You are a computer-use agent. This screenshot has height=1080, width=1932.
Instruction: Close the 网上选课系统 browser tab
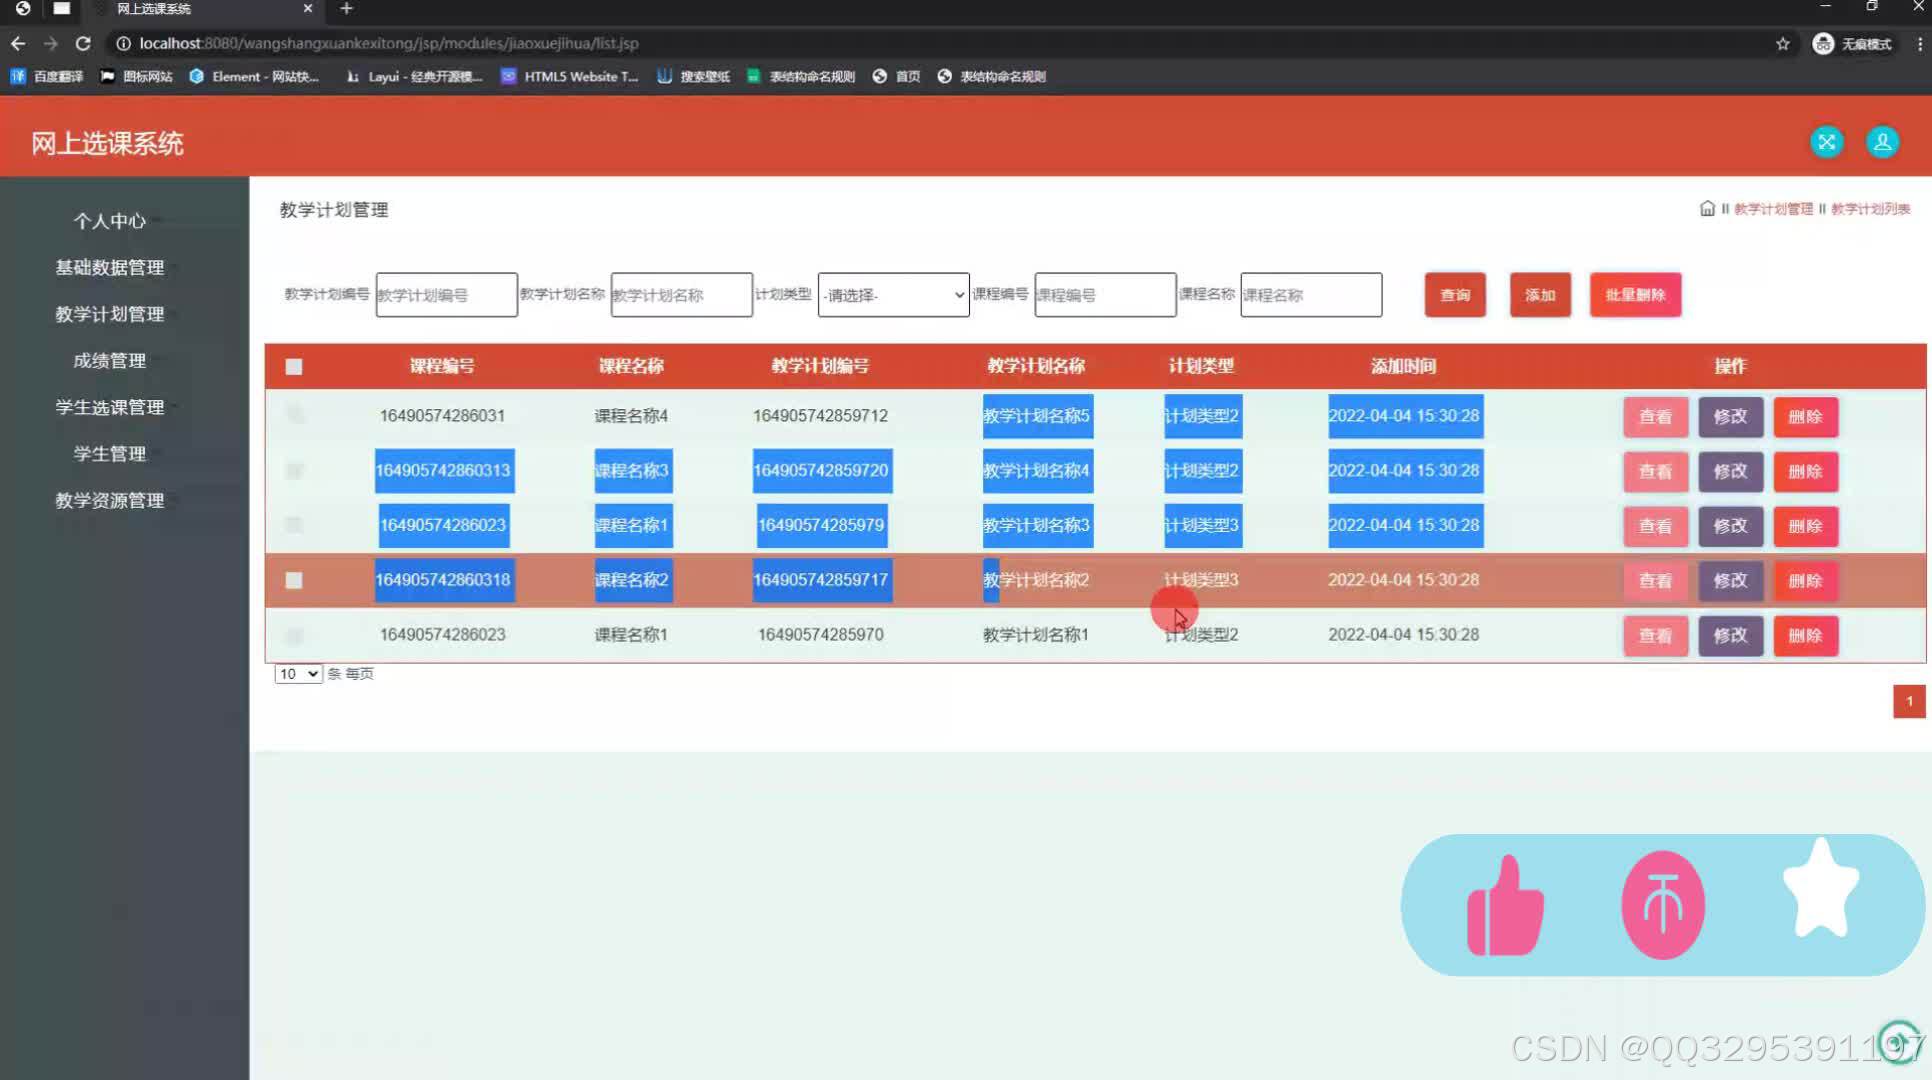click(307, 9)
